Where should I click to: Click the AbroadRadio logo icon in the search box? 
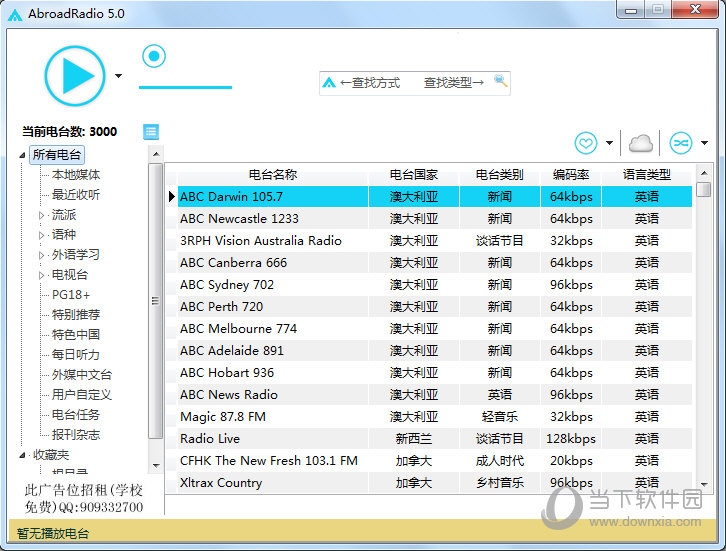[329, 83]
